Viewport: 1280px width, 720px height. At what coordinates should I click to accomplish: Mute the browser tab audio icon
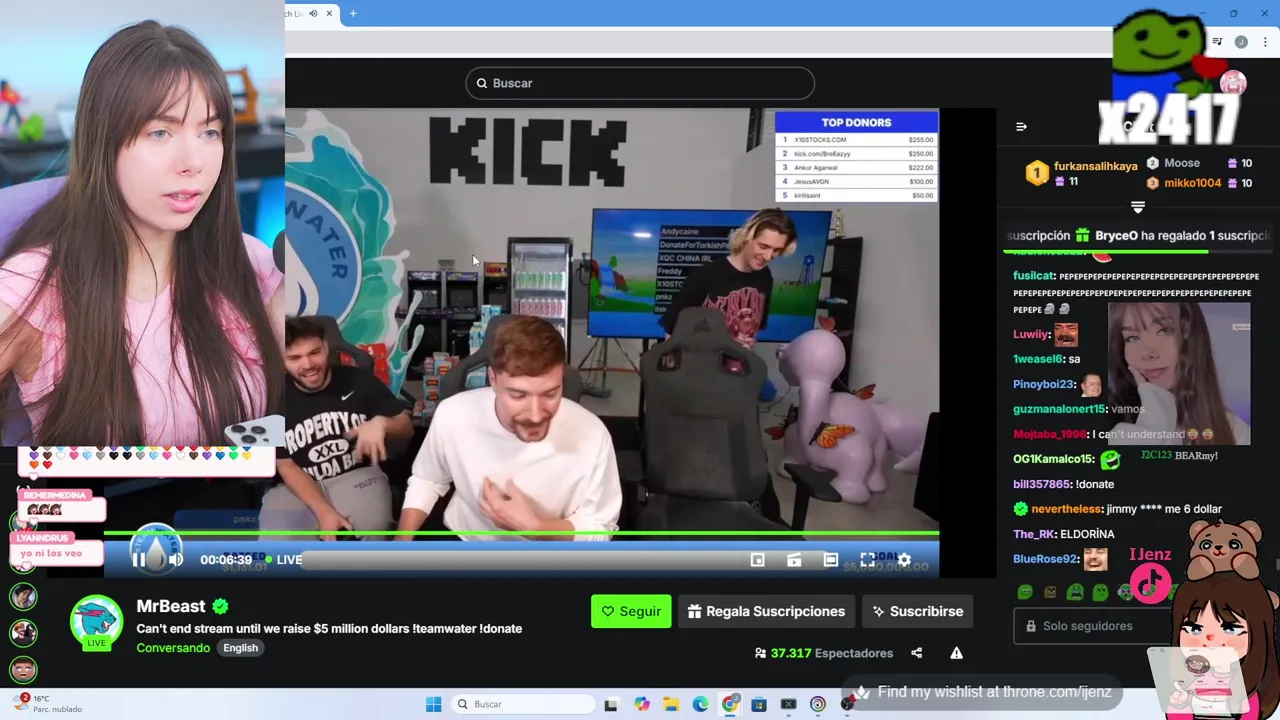313,13
